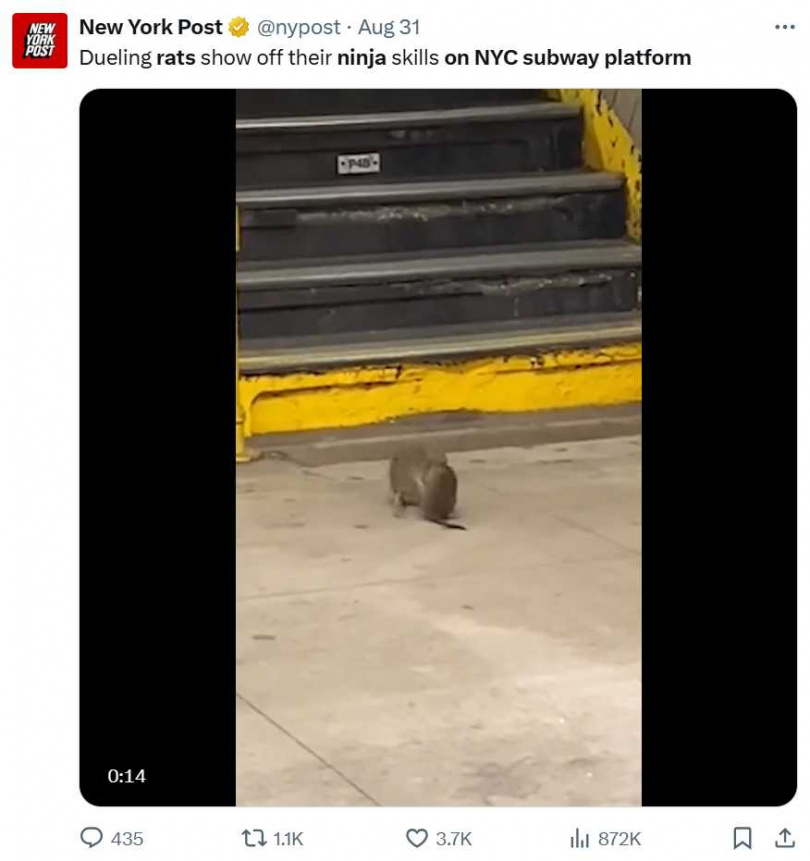Image resolution: width=810 pixels, height=861 pixels.
Task: Play the subway rat video
Action: [x=438, y=447]
